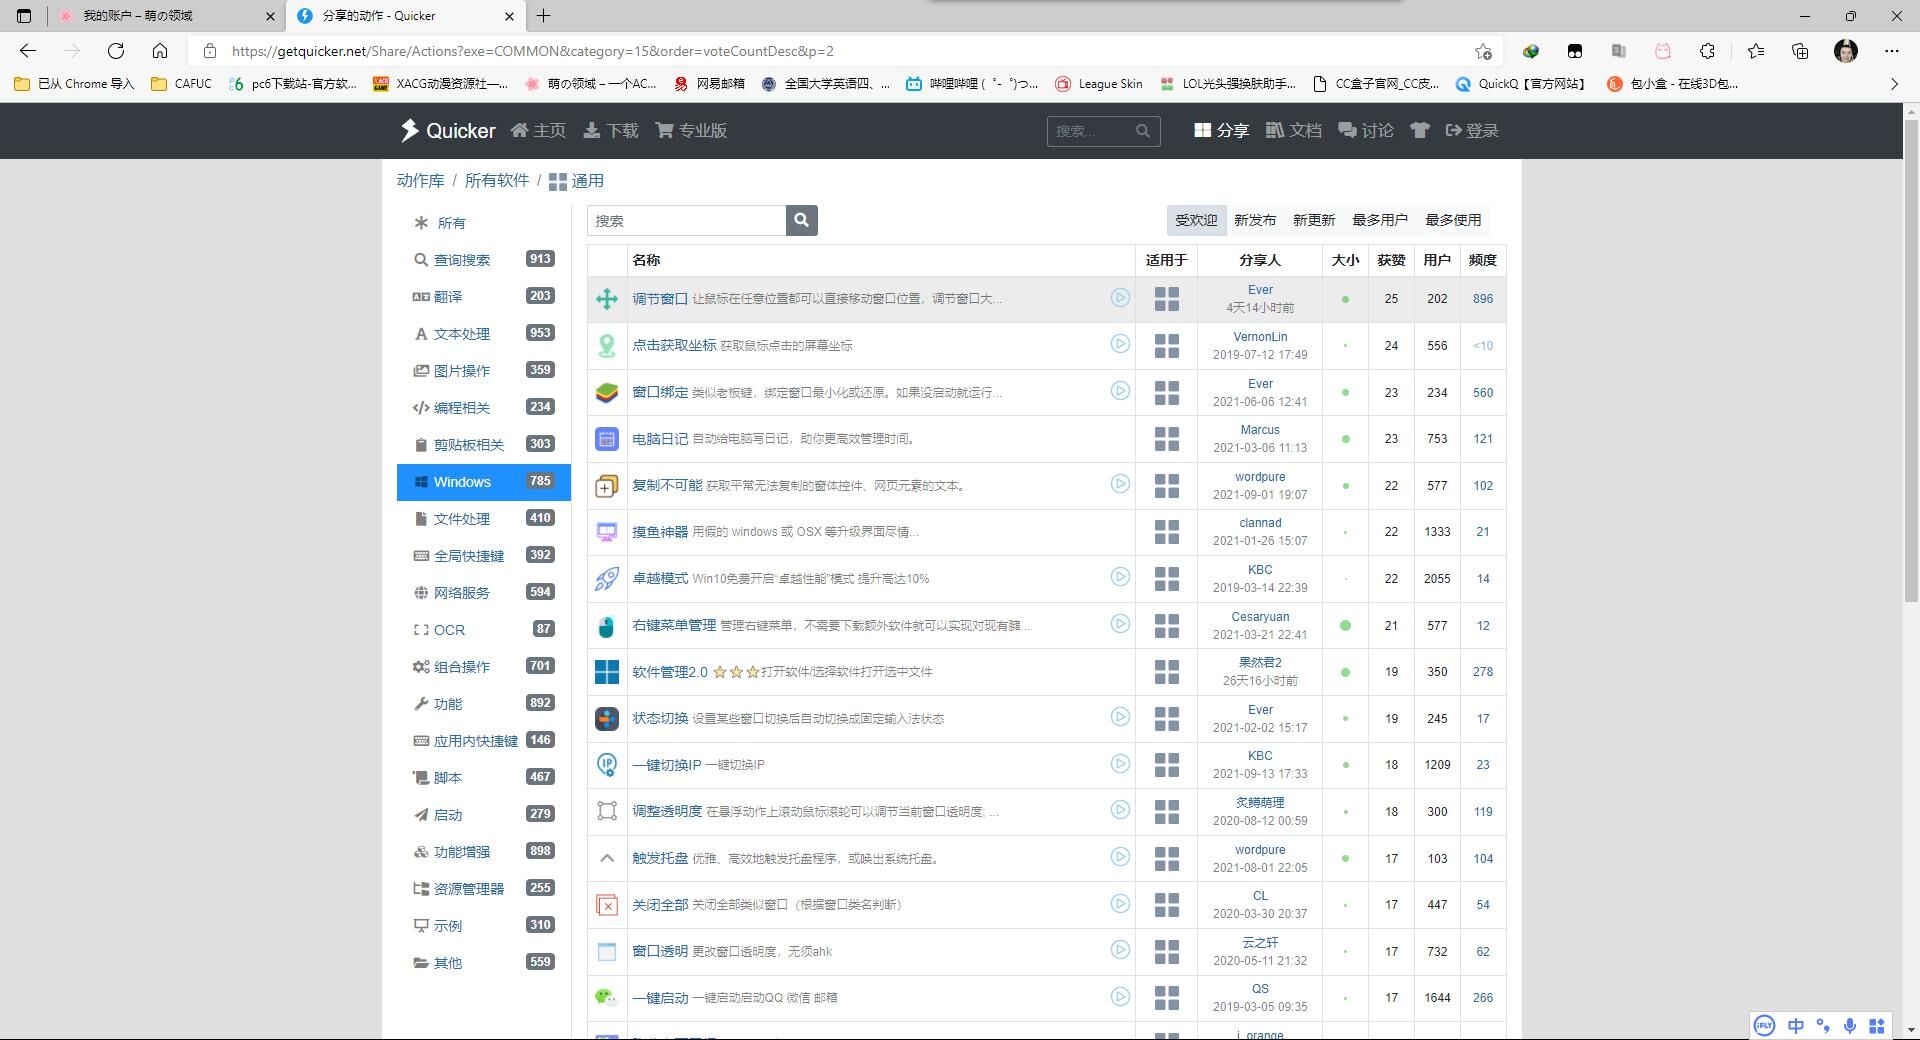Viewport: 1920px width, 1040px height.
Task: Switch sorting to 最多使用
Action: click(x=1452, y=220)
